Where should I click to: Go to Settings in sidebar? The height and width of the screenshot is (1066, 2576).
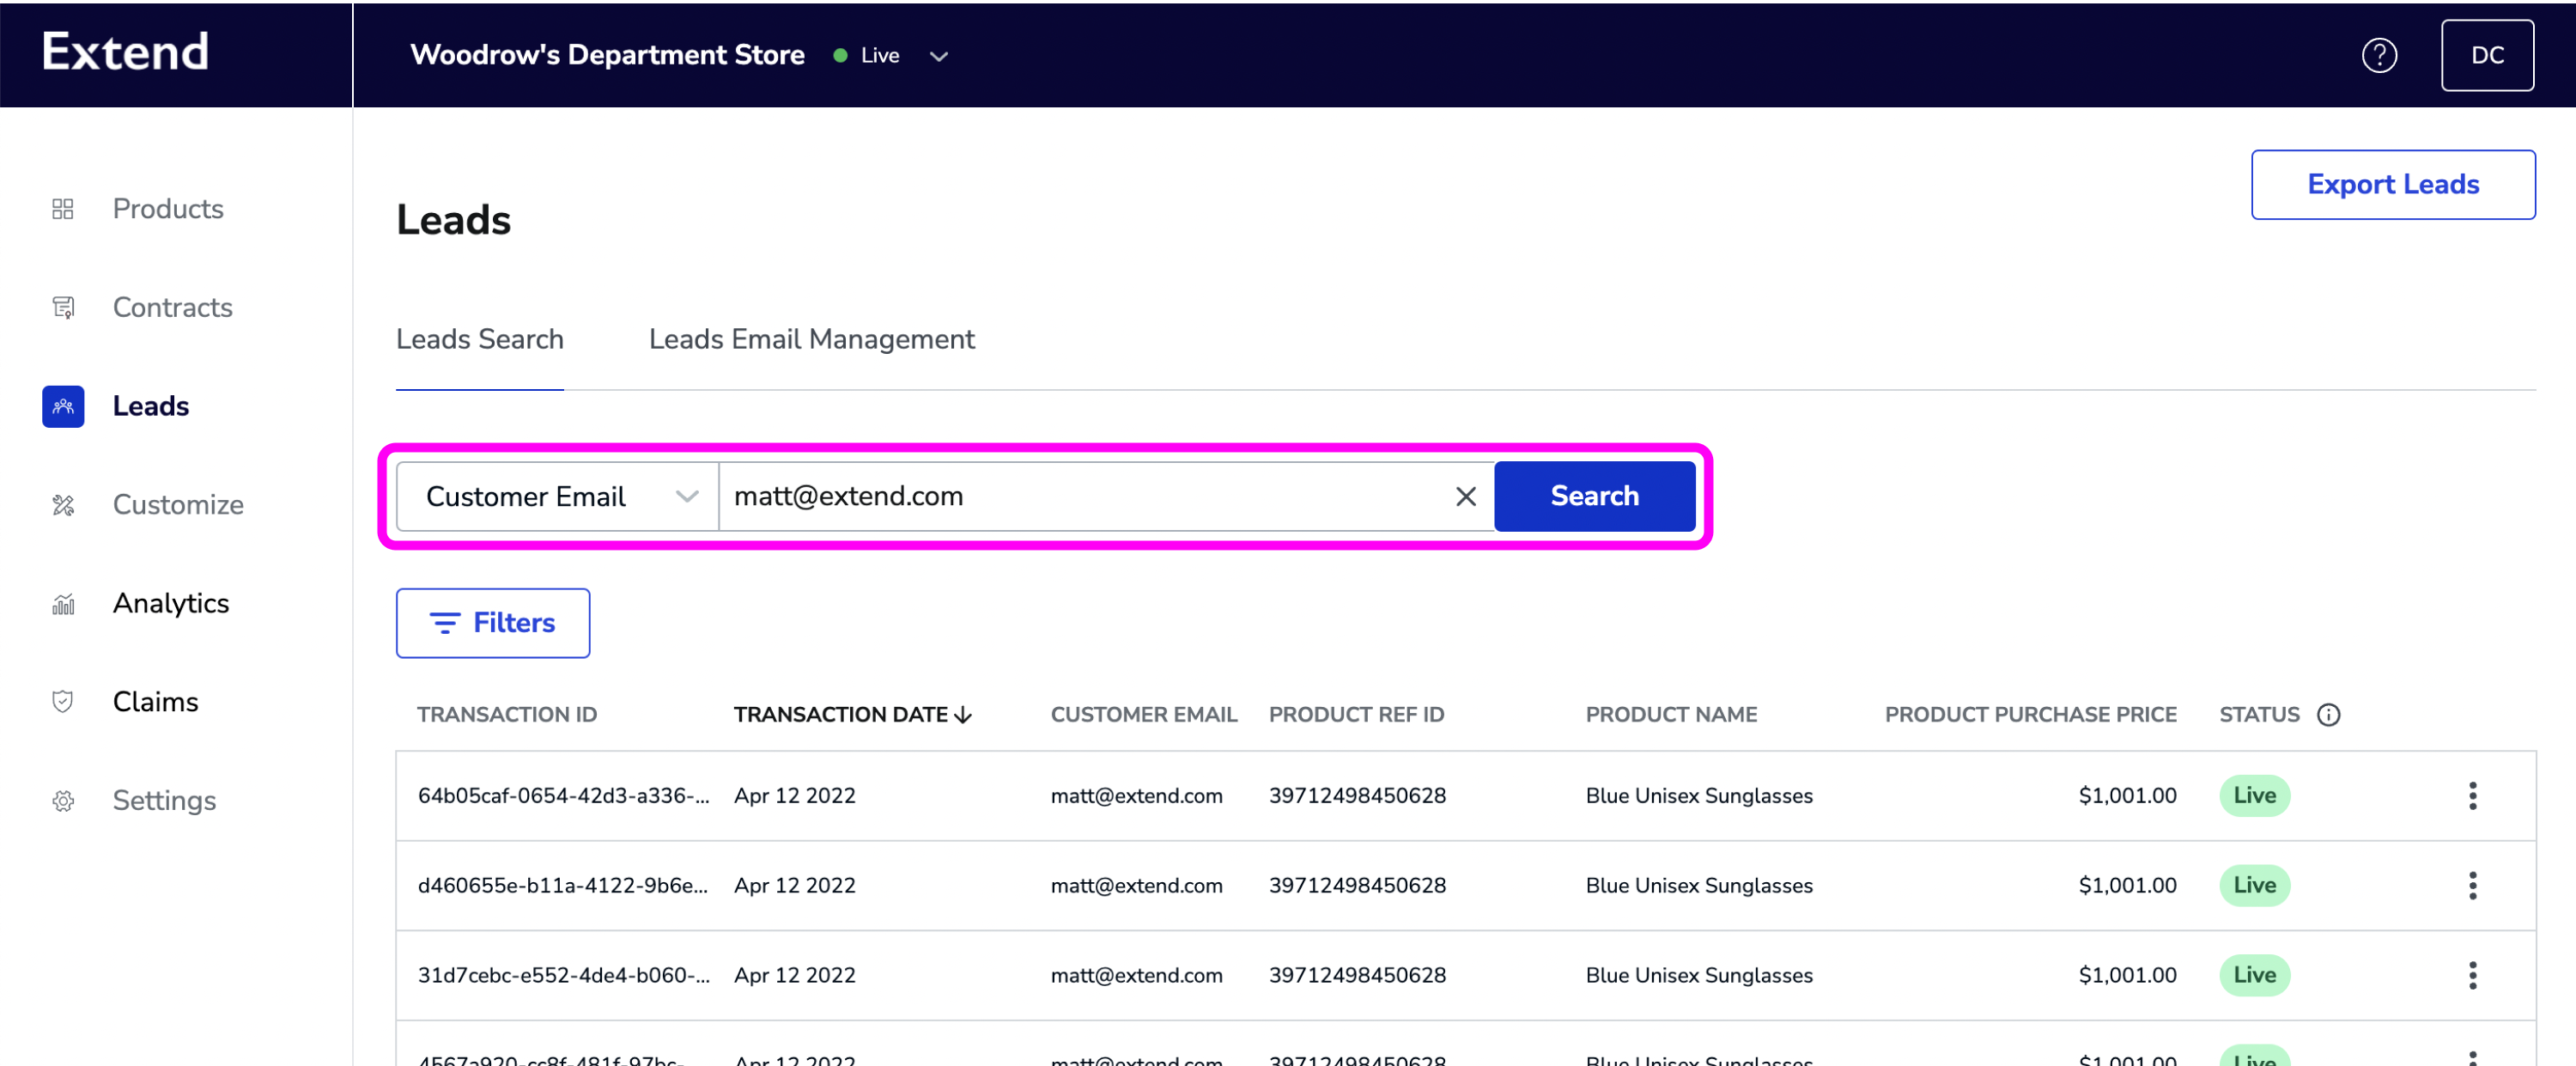click(x=164, y=800)
